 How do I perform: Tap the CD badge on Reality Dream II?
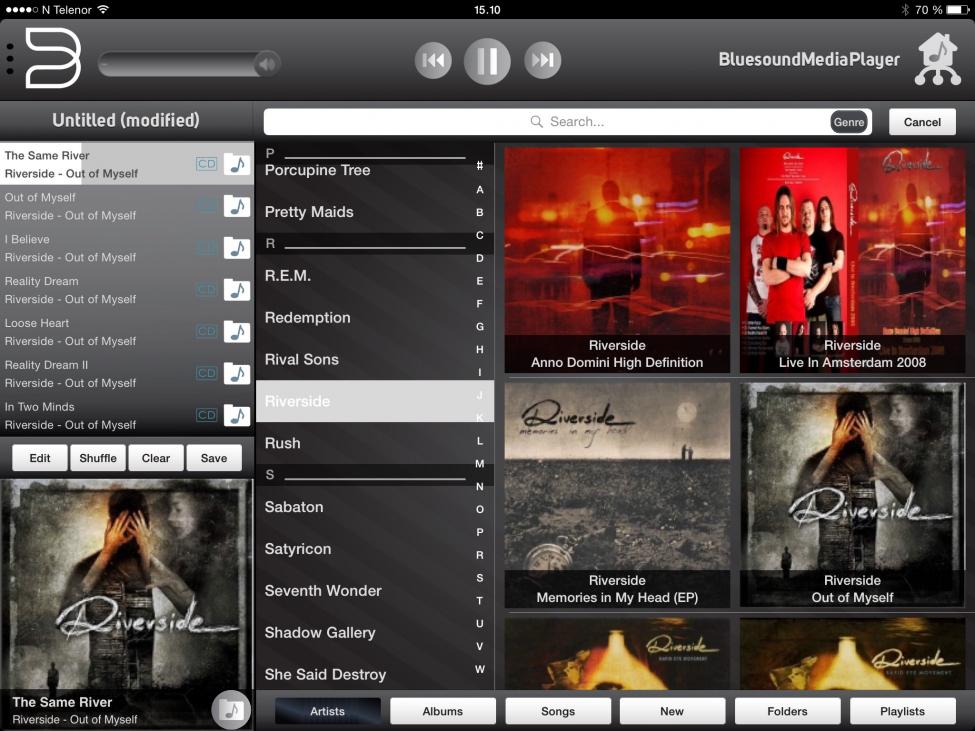(x=206, y=373)
